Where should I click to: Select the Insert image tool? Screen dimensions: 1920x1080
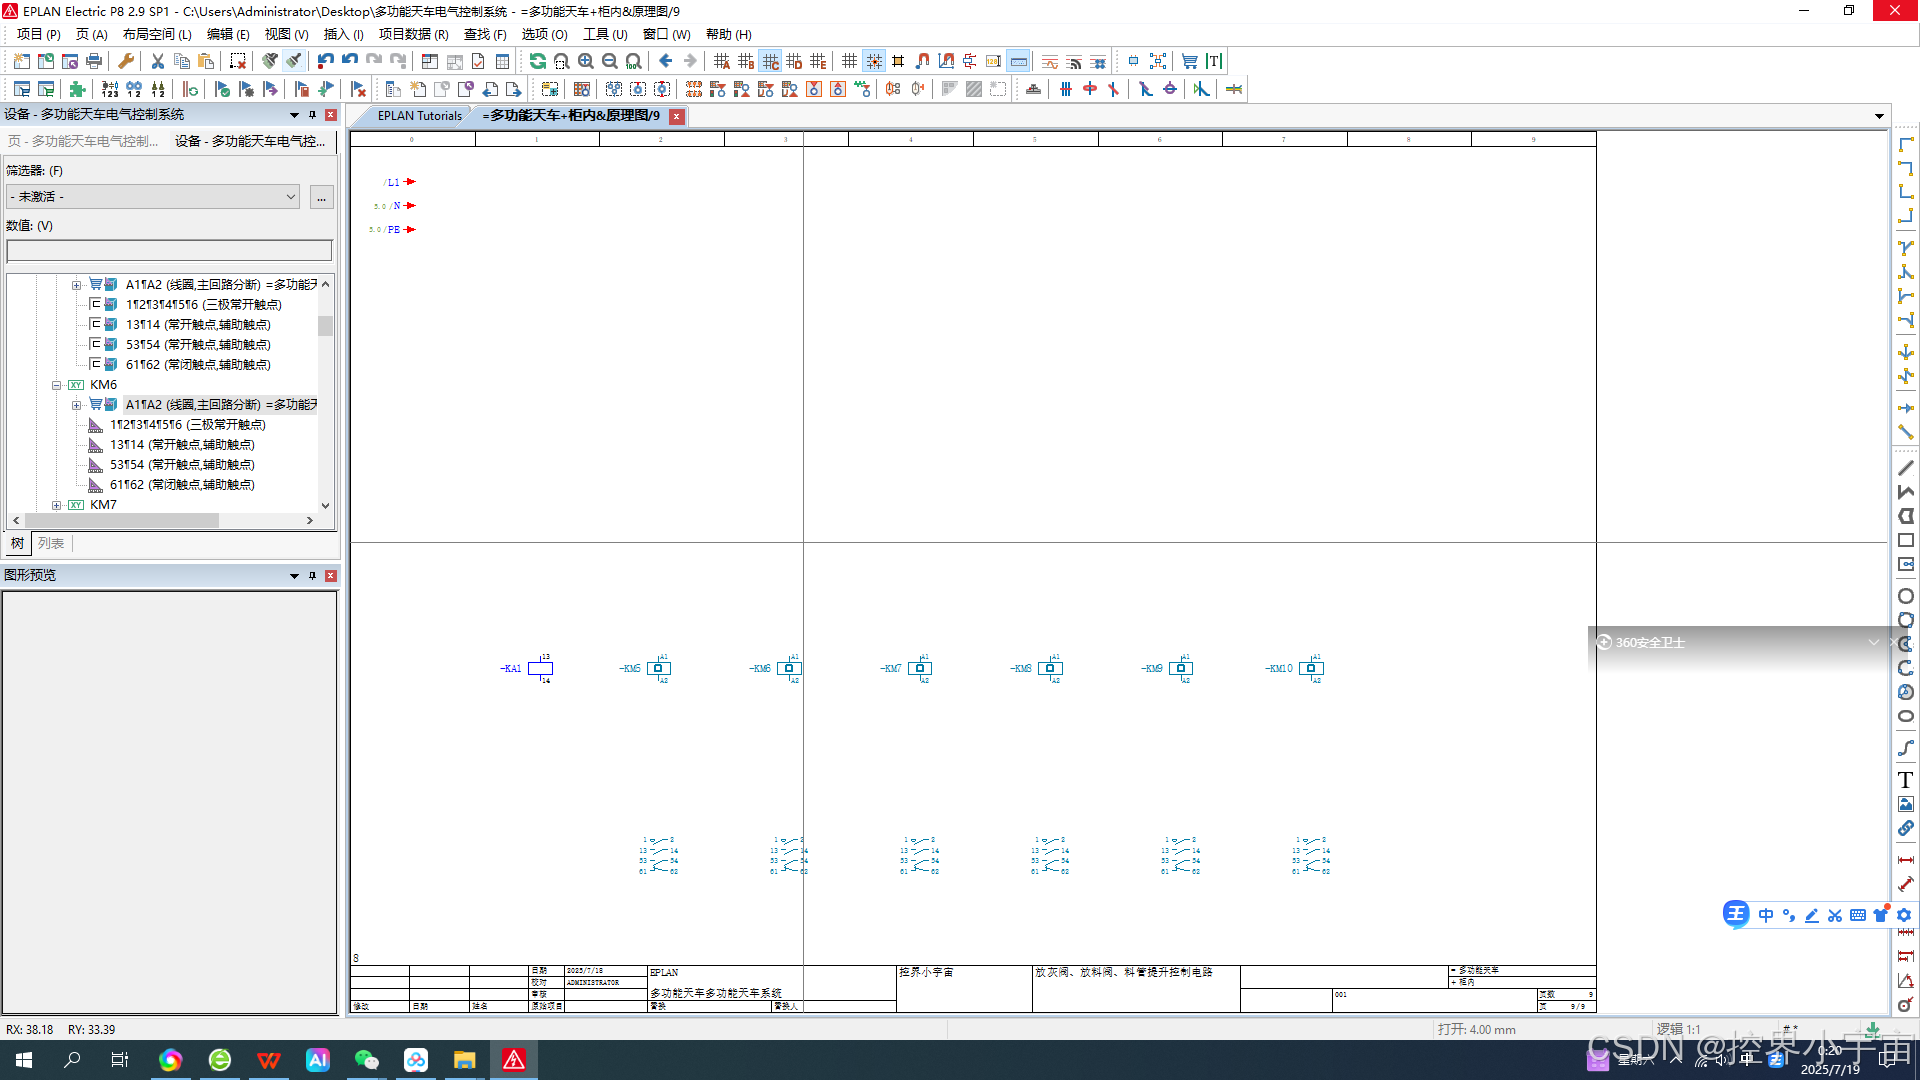point(1906,804)
